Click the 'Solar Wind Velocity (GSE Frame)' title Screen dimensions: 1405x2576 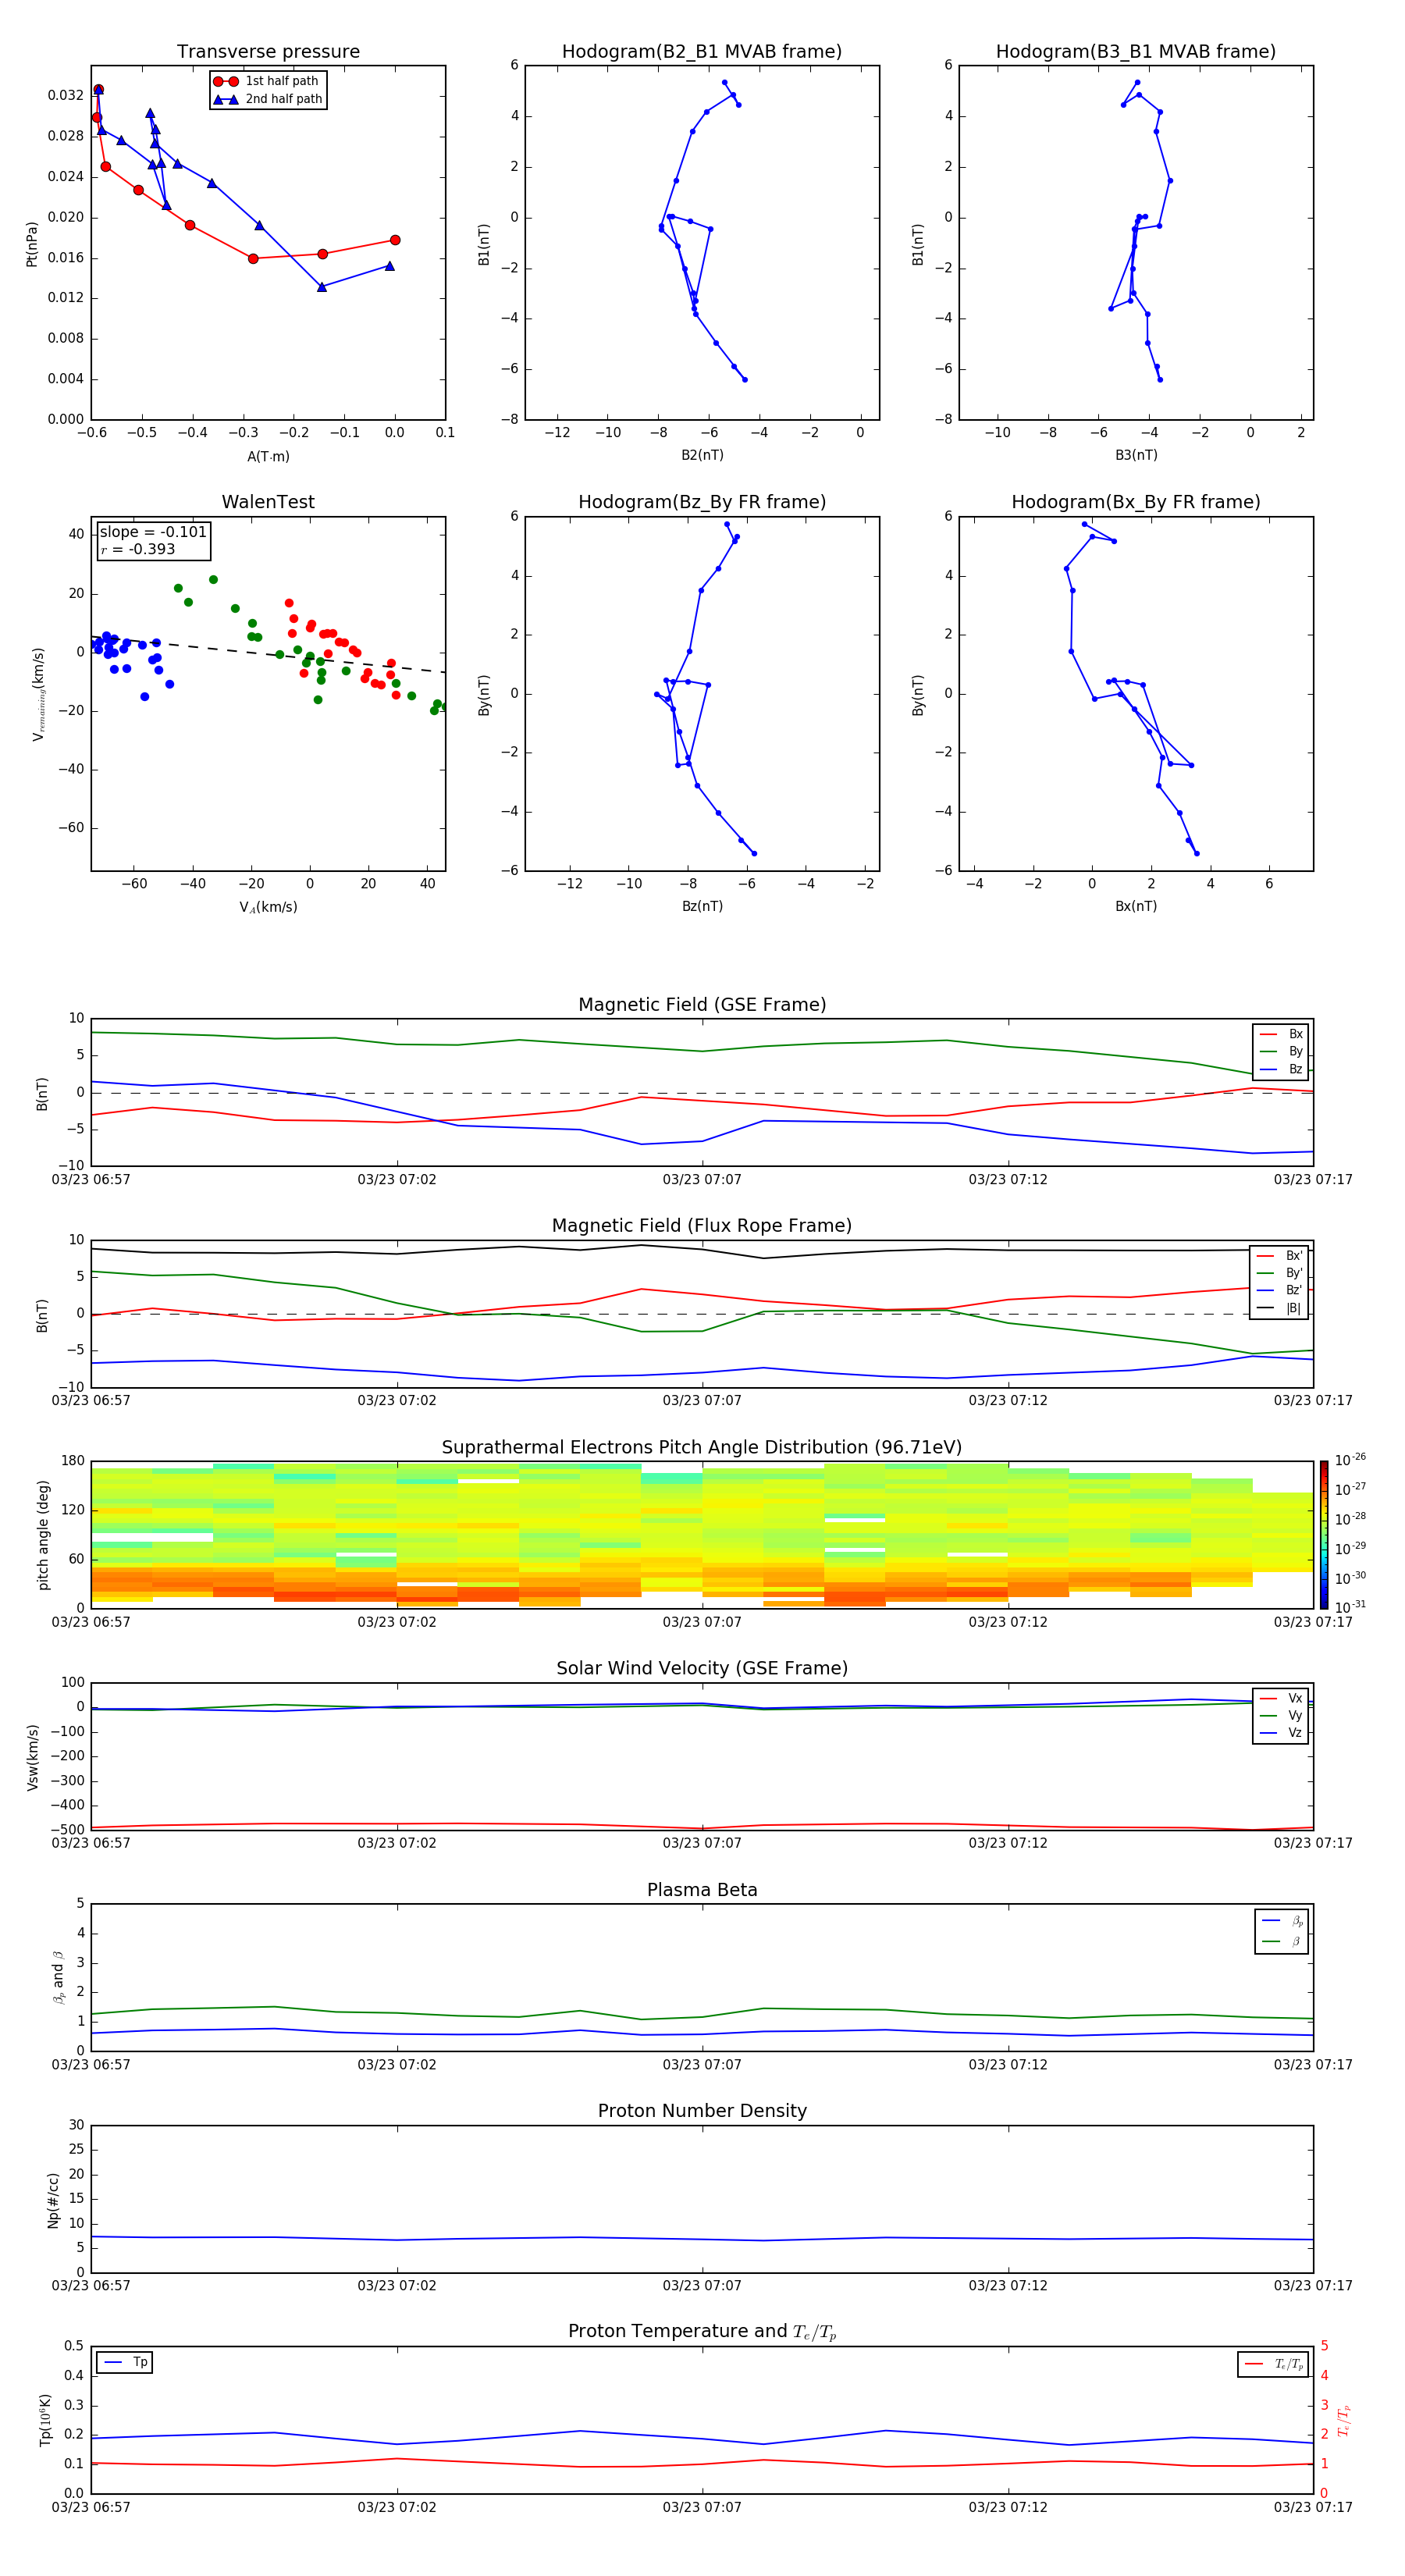pyautogui.click(x=702, y=1669)
